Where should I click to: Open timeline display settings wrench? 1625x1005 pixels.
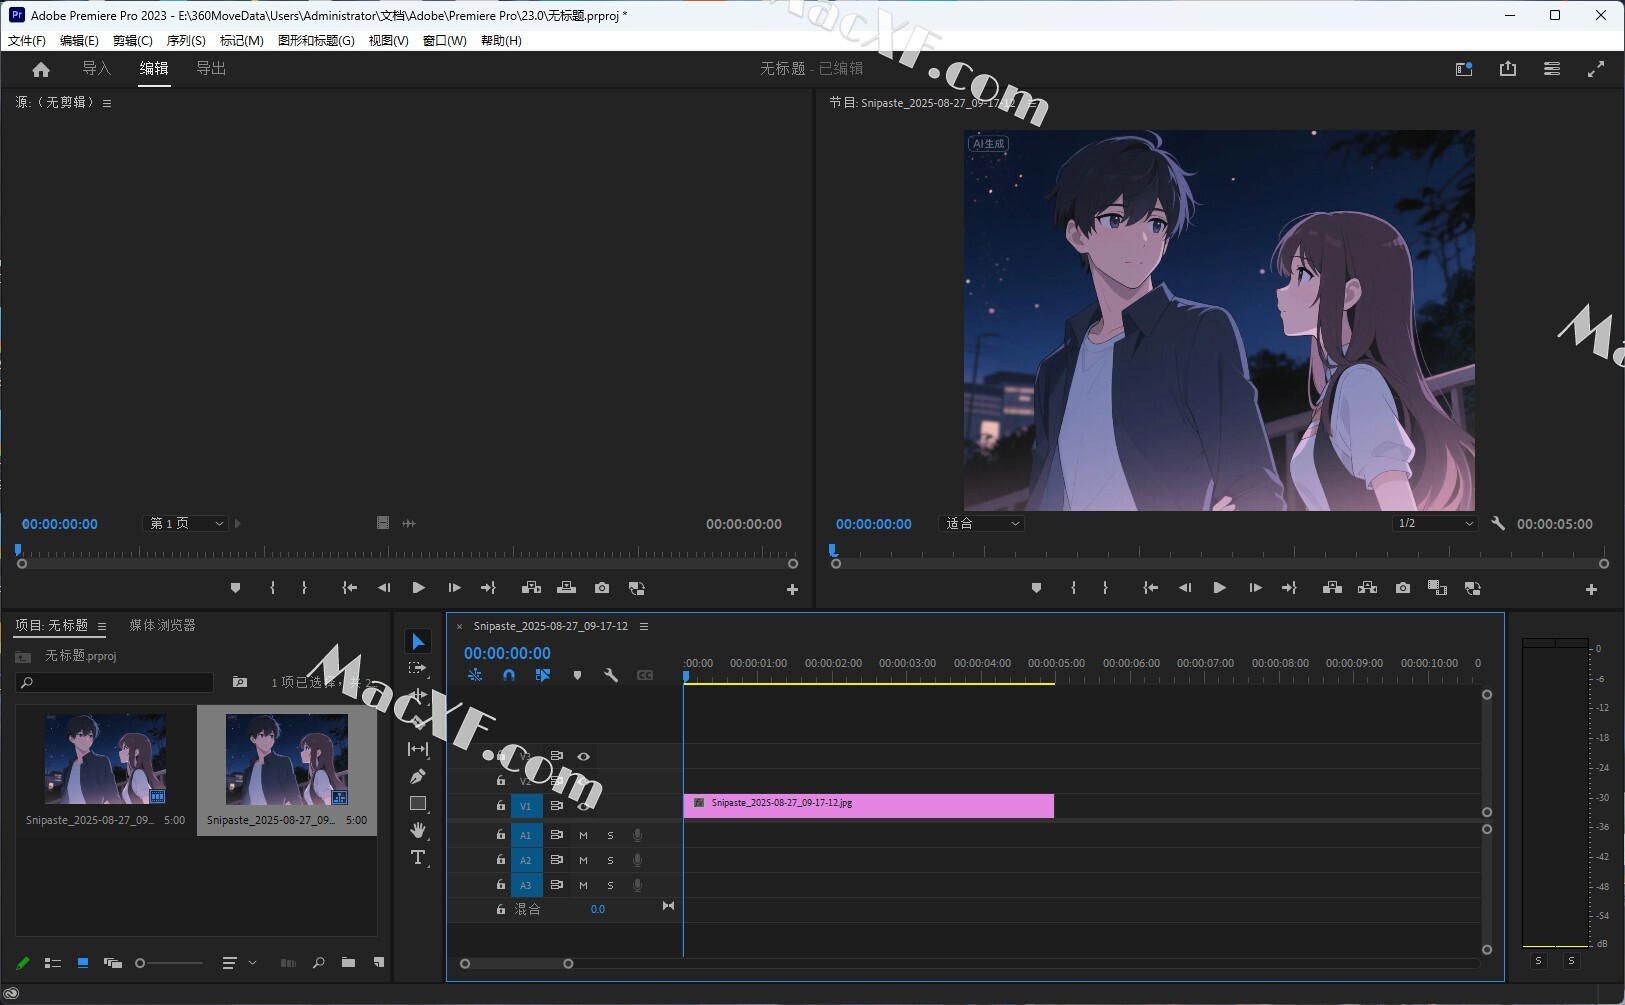coord(611,675)
